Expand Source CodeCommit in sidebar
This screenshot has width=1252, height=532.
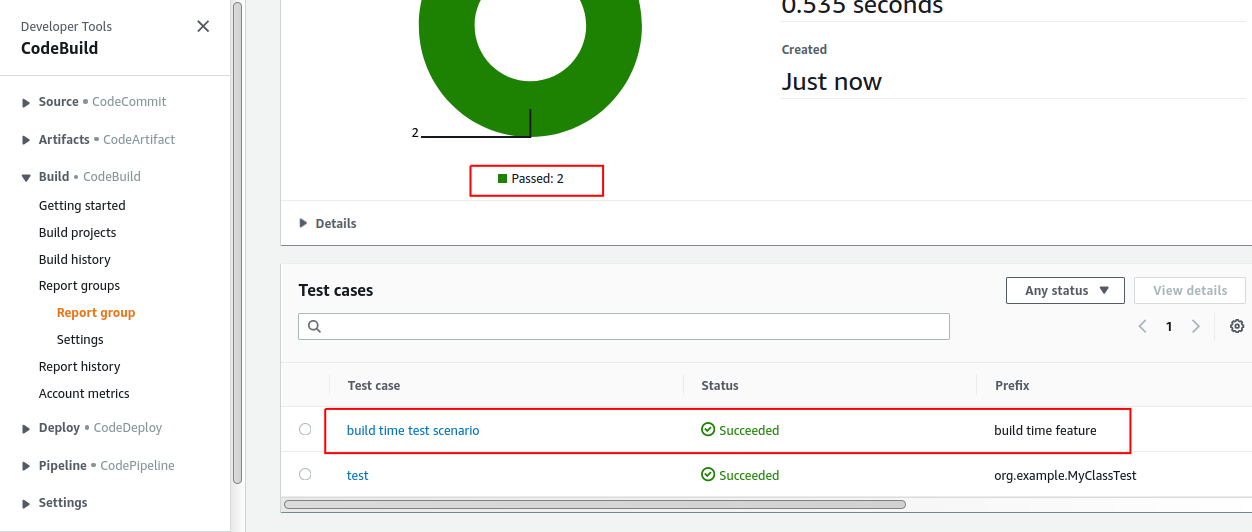coord(26,102)
